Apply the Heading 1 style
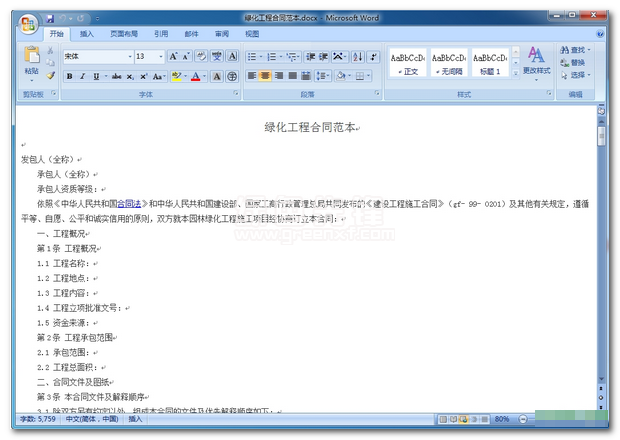This screenshot has height=440, width=620. [x=490, y=63]
